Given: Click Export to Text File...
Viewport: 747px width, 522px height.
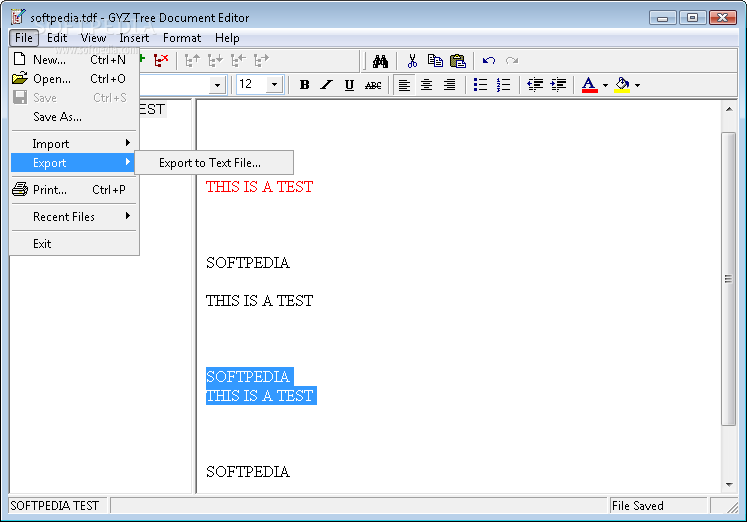Looking at the screenshot, I should [214, 163].
